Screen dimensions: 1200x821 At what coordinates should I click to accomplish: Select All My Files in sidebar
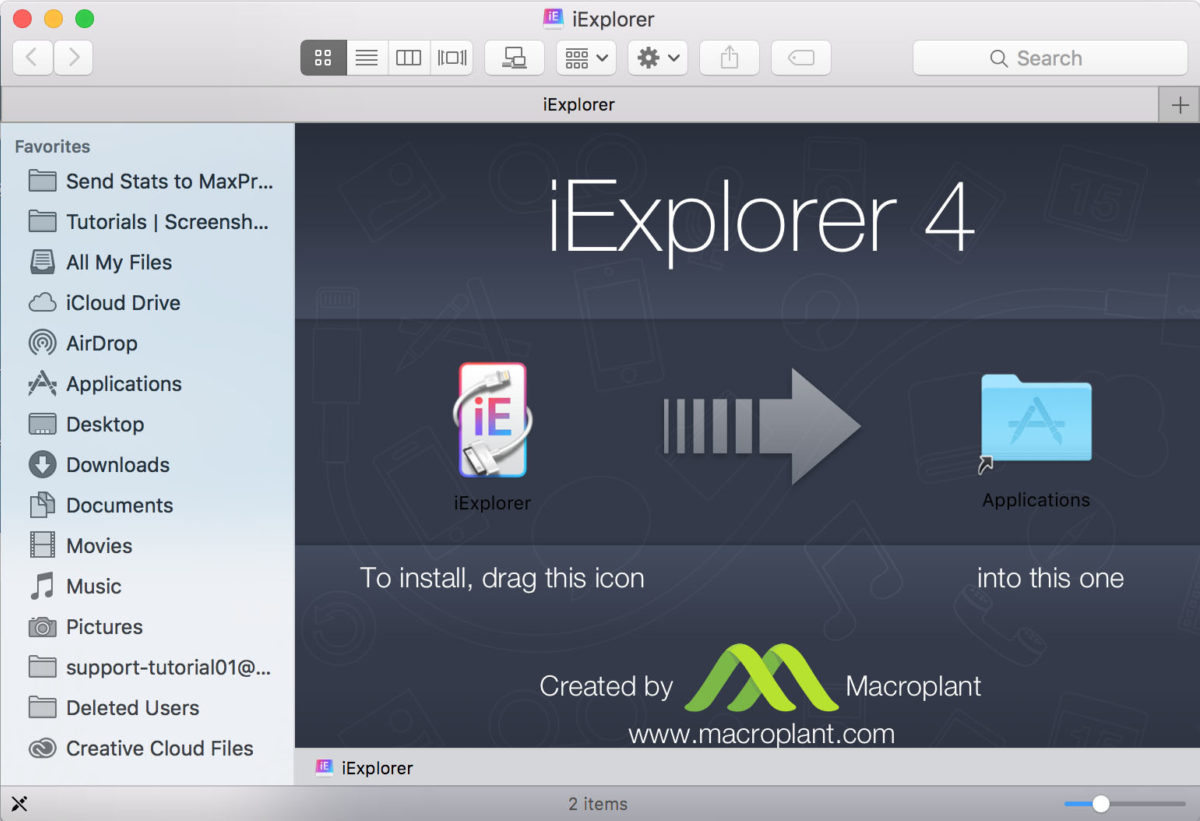(100, 262)
